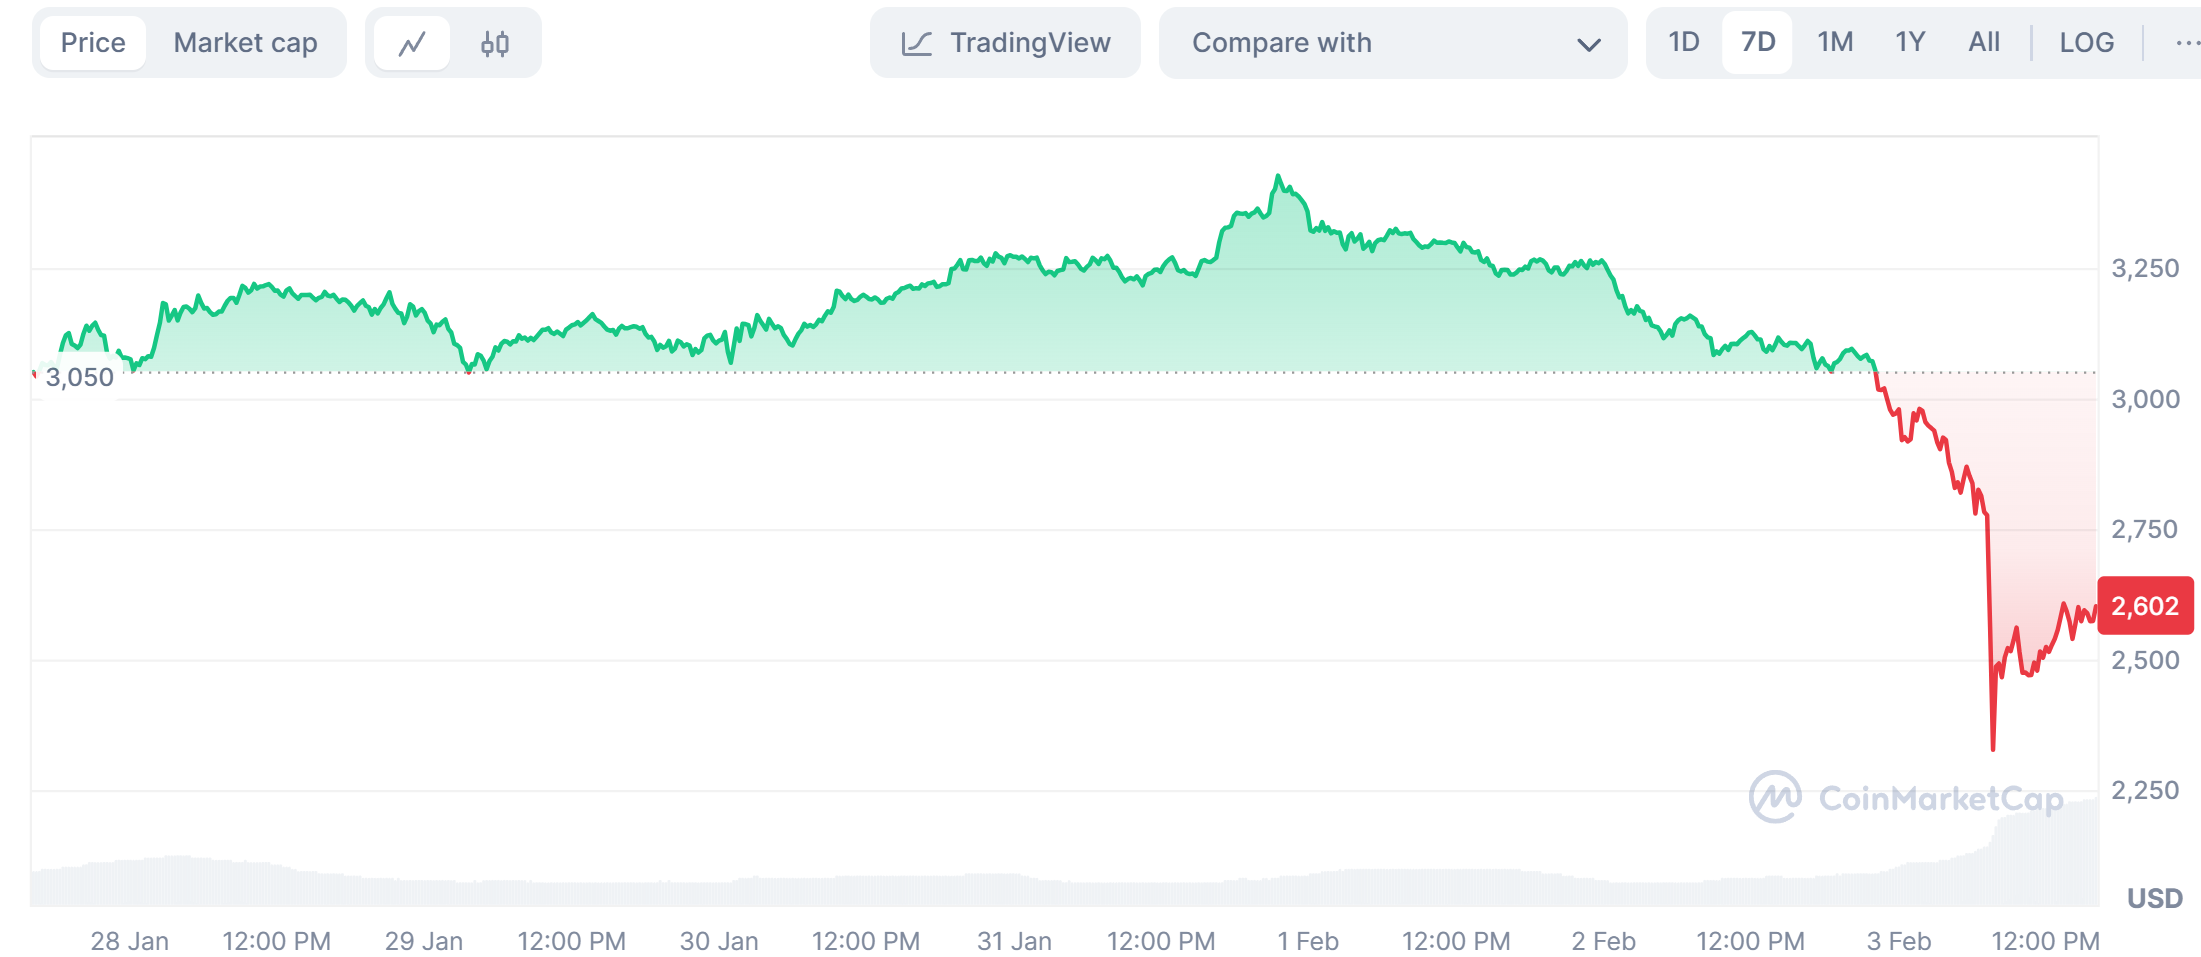Open TradingView chart mode

click(x=1029, y=43)
